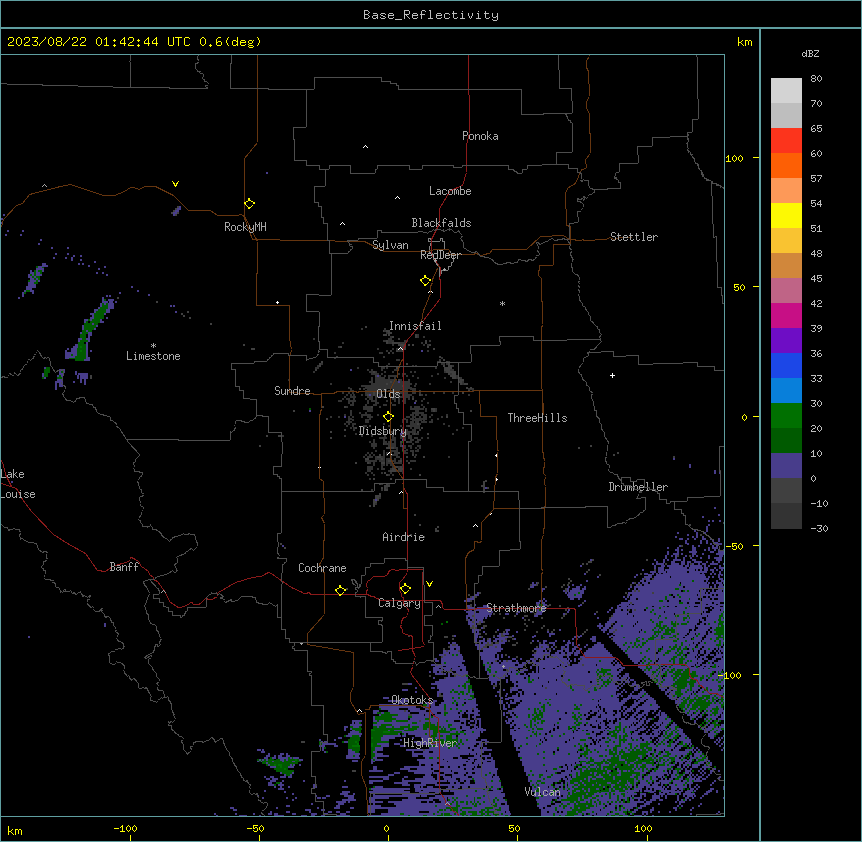862x842 pixels.
Task: Pick the light blue swatch in dBZ legend
Action: tap(786, 391)
